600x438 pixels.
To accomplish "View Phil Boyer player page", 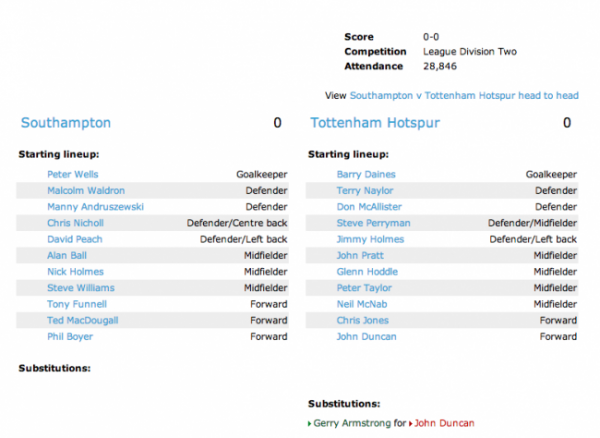I will 70,337.
